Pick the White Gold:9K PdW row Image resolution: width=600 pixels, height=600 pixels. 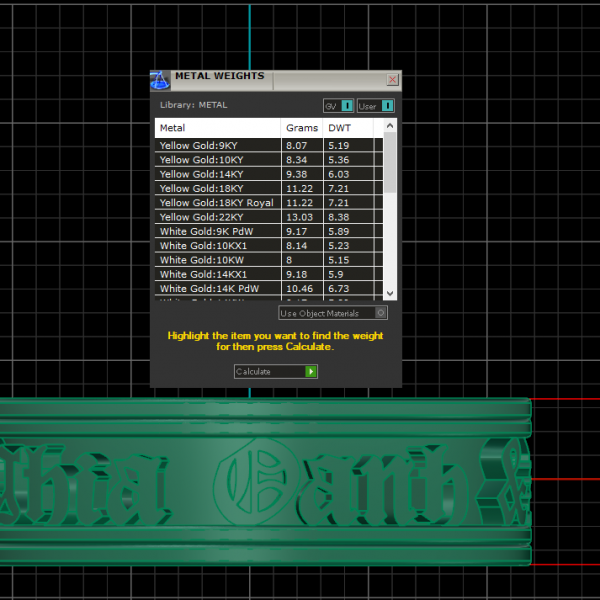pos(217,231)
